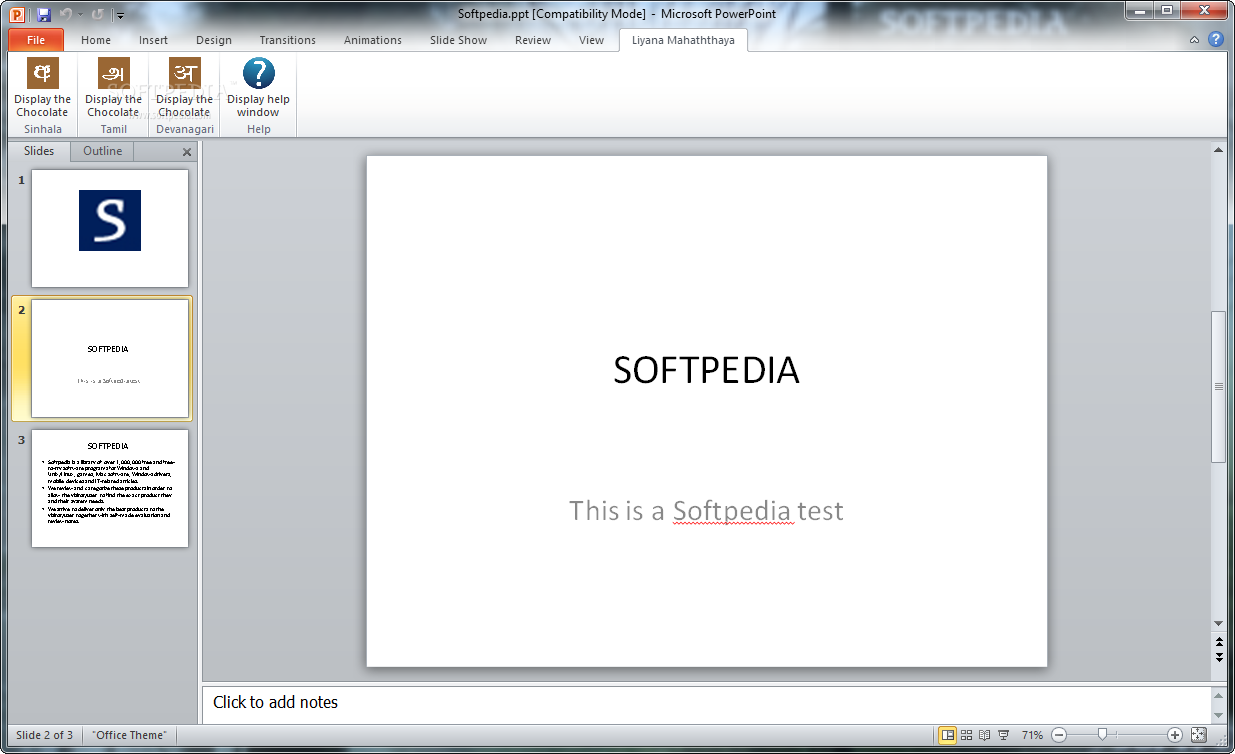Click the Undo arrow icon
Image resolution: width=1235 pixels, height=754 pixels.
[66, 14]
